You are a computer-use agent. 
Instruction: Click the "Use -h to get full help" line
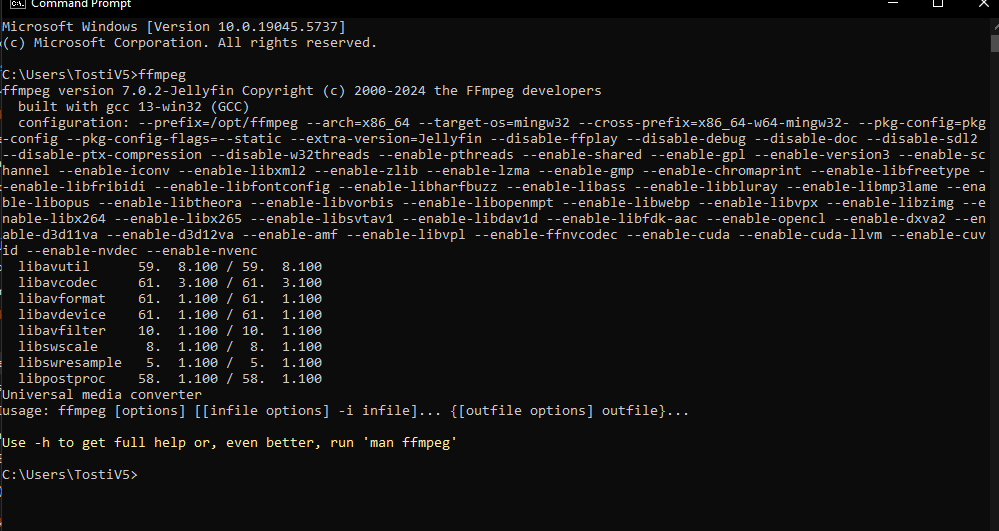(x=230, y=442)
